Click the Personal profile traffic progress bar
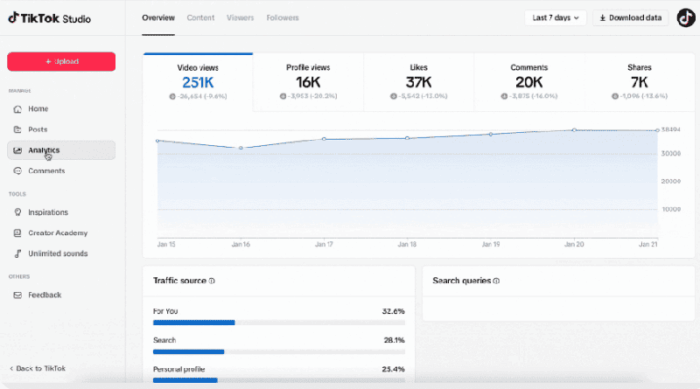 point(279,381)
